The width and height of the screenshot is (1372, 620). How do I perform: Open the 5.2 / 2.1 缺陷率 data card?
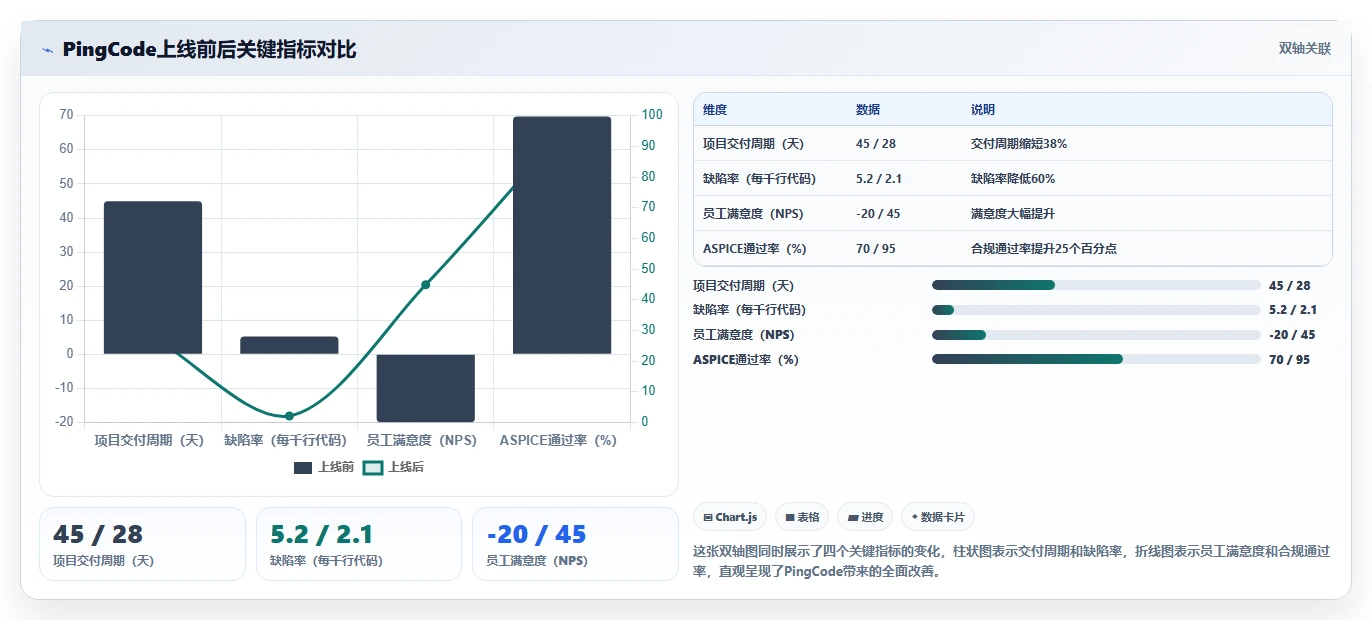(359, 544)
